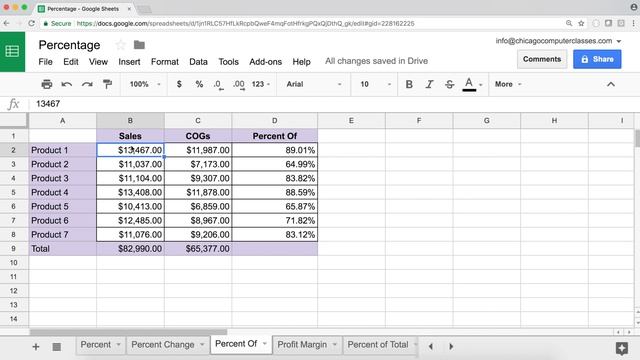
Task: Toggle italic formatting
Action: pyautogui.click(x=429, y=84)
